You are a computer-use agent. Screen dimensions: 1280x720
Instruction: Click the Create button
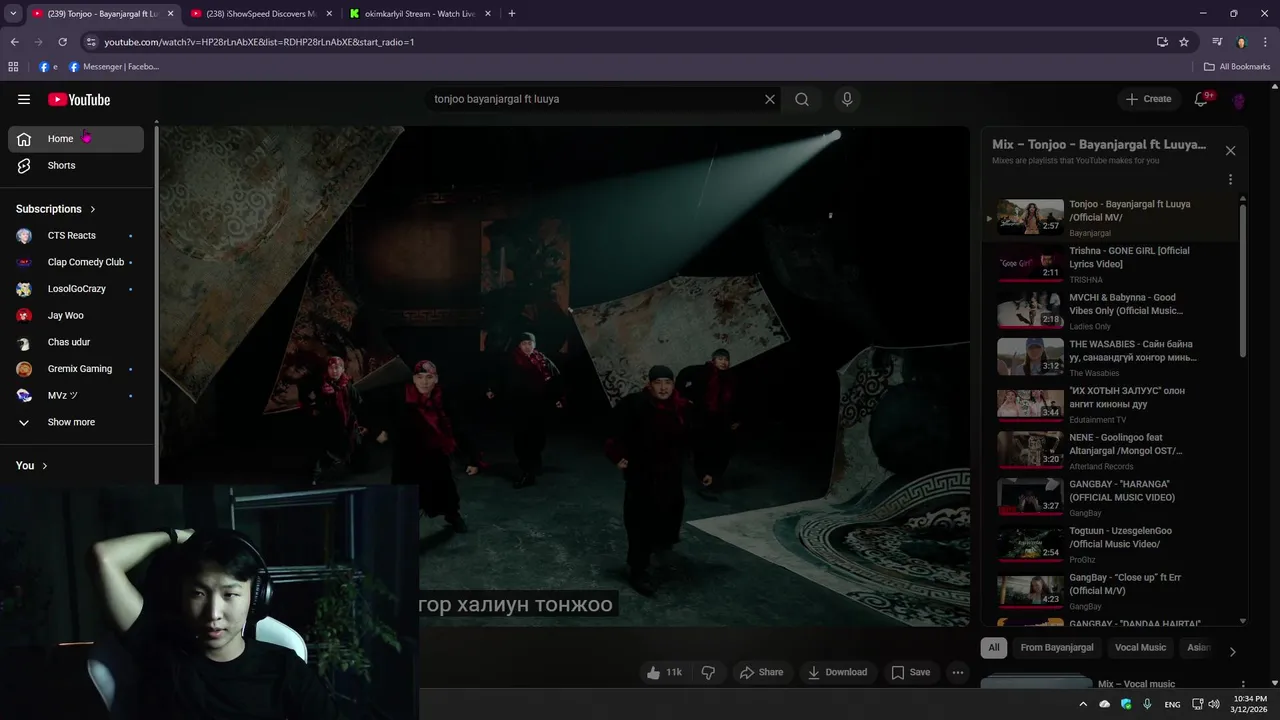[1148, 99]
